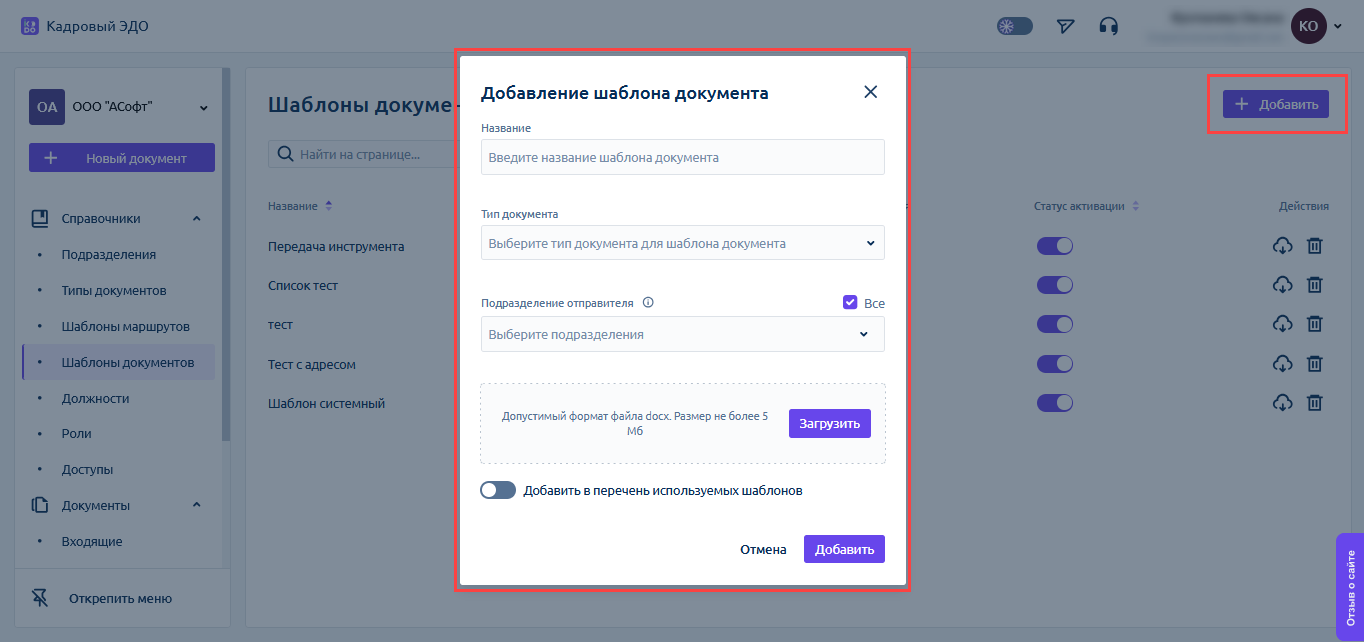
Task: Delete the Список тест template
Action: 1315,285
